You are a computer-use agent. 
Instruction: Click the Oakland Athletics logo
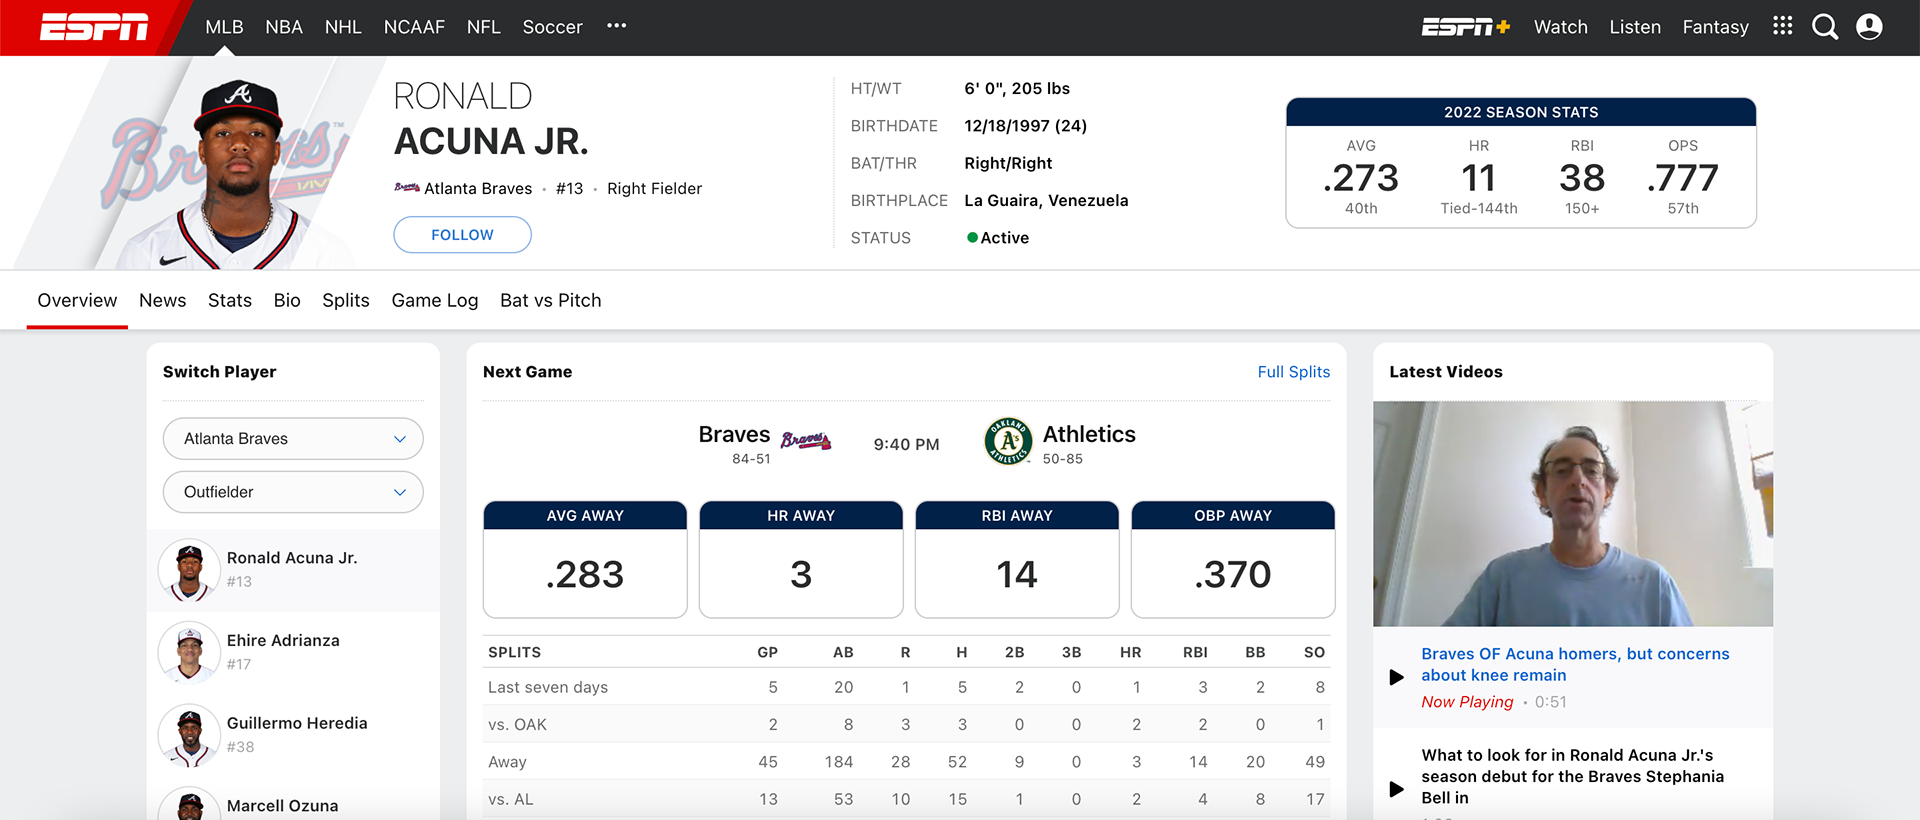click(1008, 441)
